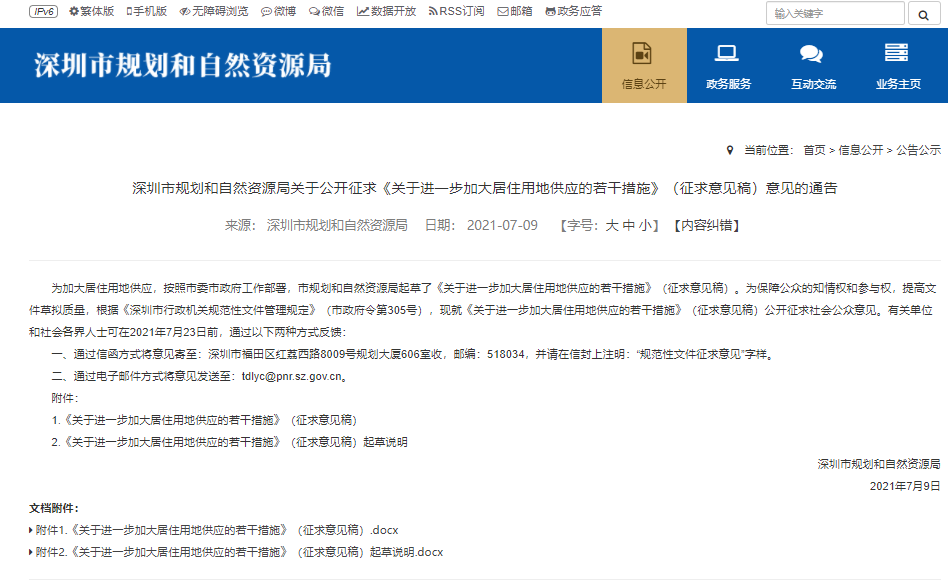948x585 pixels.
Task: Open the 信息公开 tab label
Action: click(x=644, y=84)
